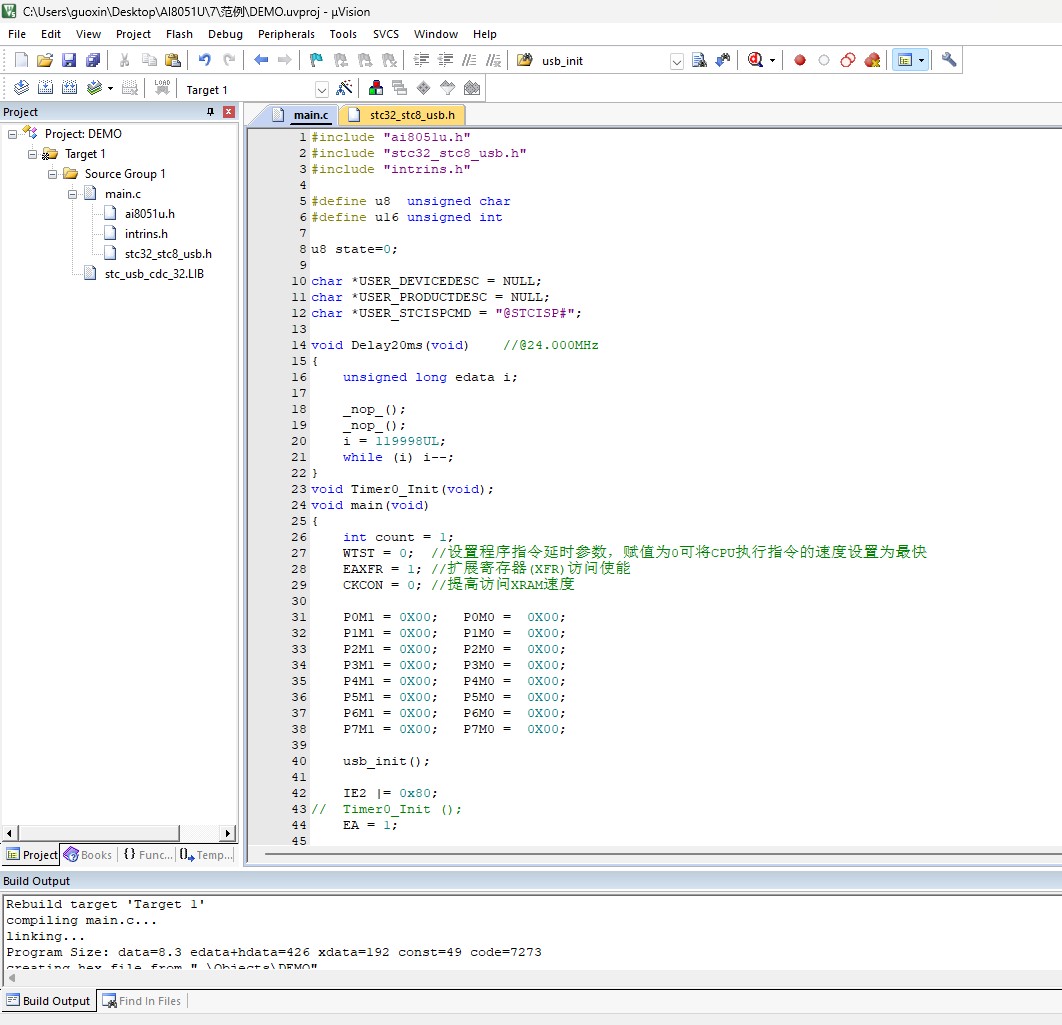Image resolution: width=1062 pixels, height=1025 pixels.
Task: Open Find In Files output tab
Action: coord(142,1001)
